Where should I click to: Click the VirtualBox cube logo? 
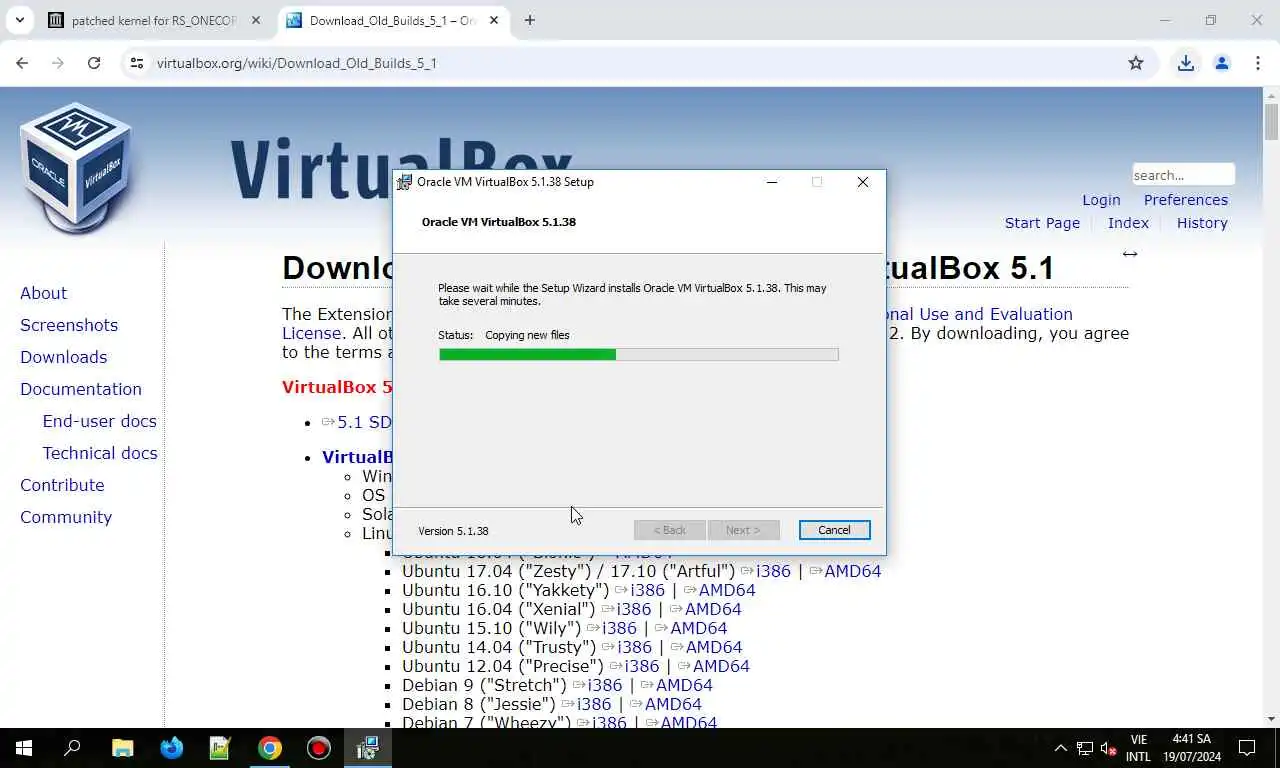76,168
